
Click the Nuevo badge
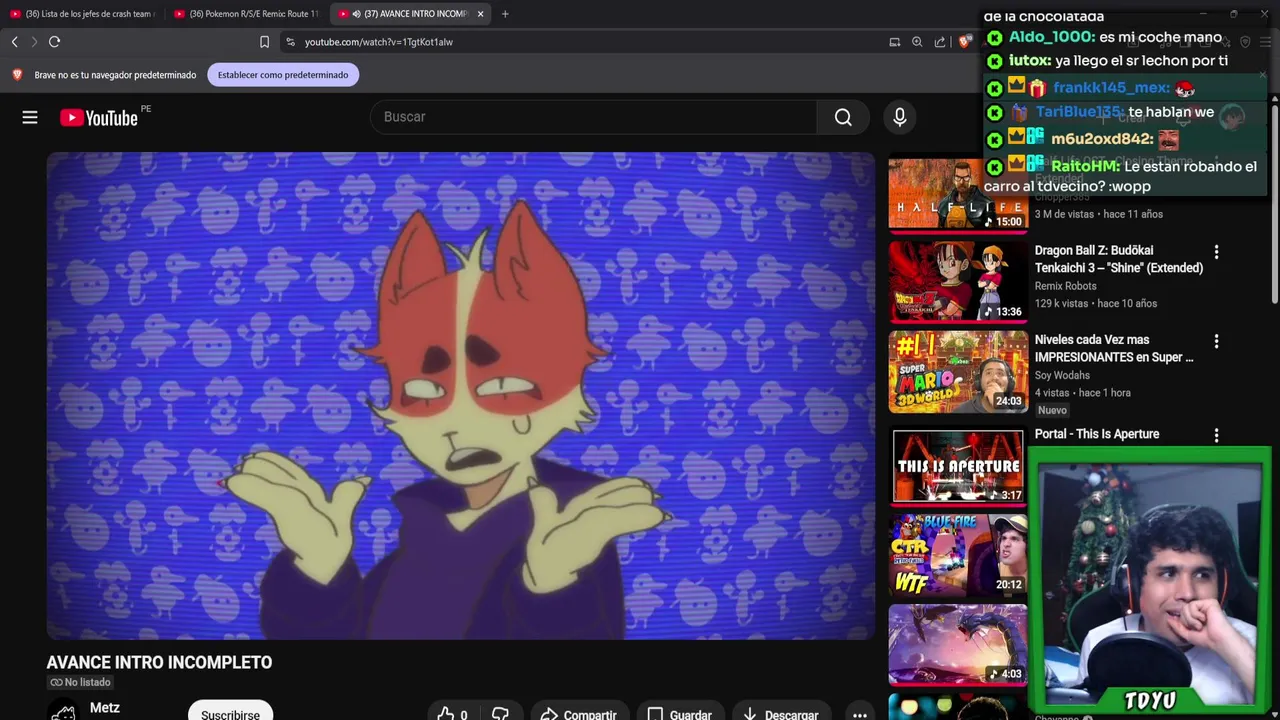click(1052, 410)
